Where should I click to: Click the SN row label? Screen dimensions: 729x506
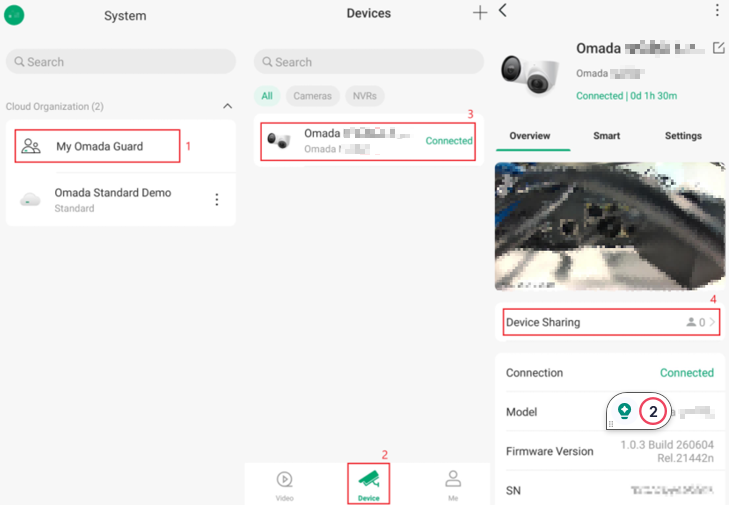513,491
